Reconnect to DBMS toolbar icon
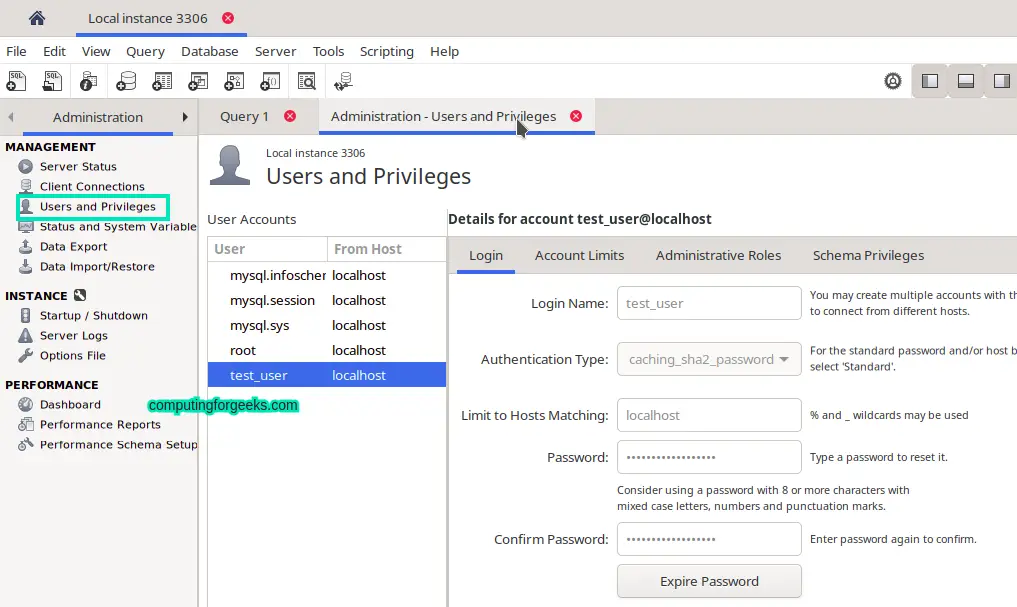1017x607 pixels. click(343, 81)
